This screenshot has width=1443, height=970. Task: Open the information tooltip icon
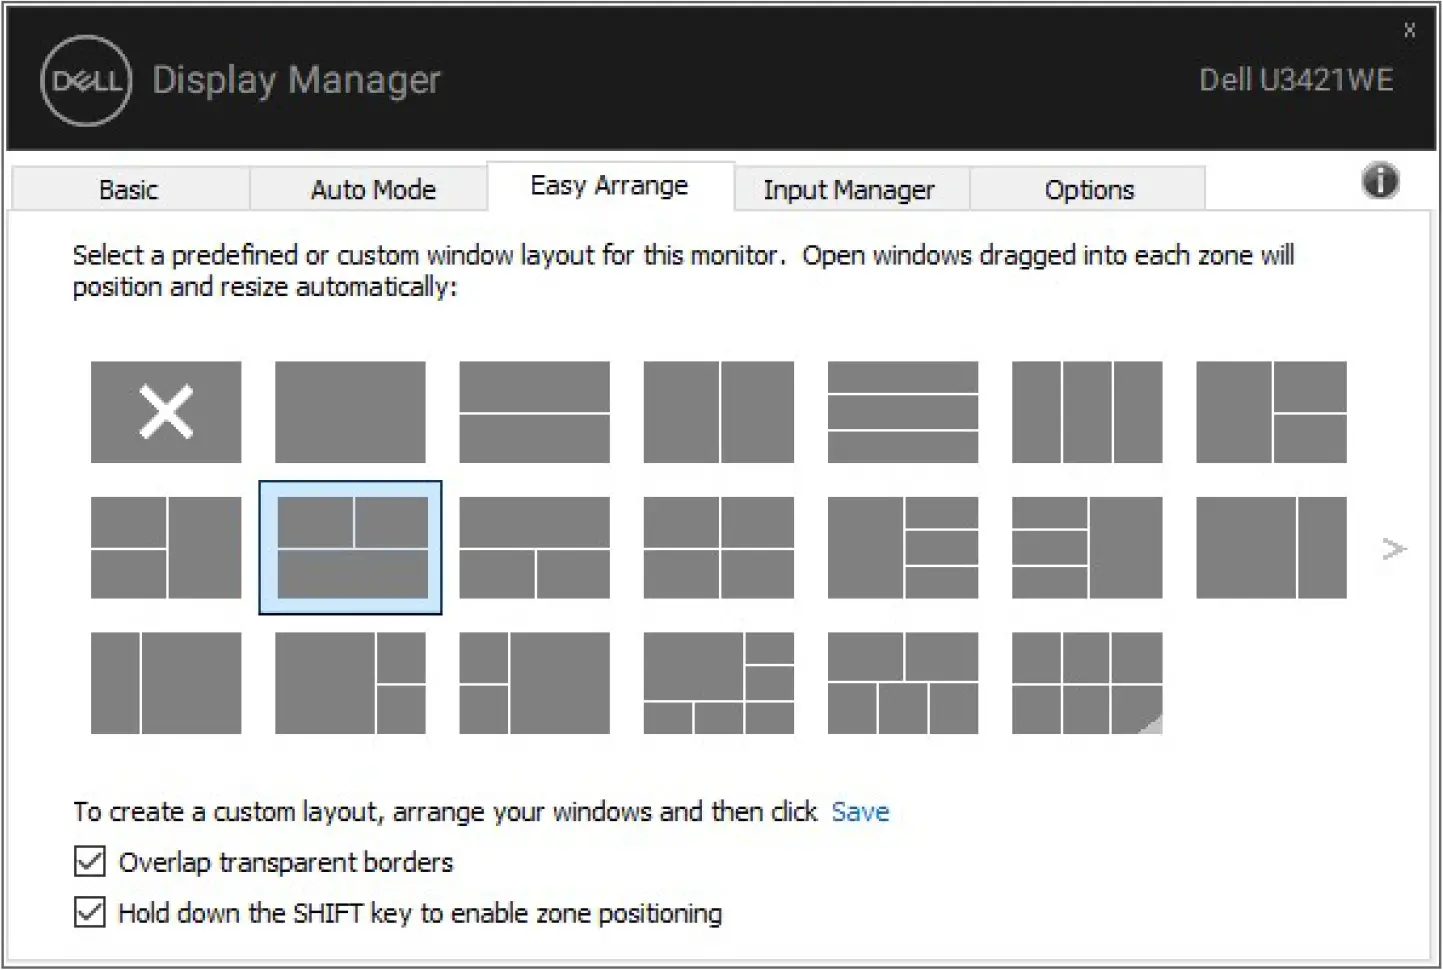[x=1379, y=182]
